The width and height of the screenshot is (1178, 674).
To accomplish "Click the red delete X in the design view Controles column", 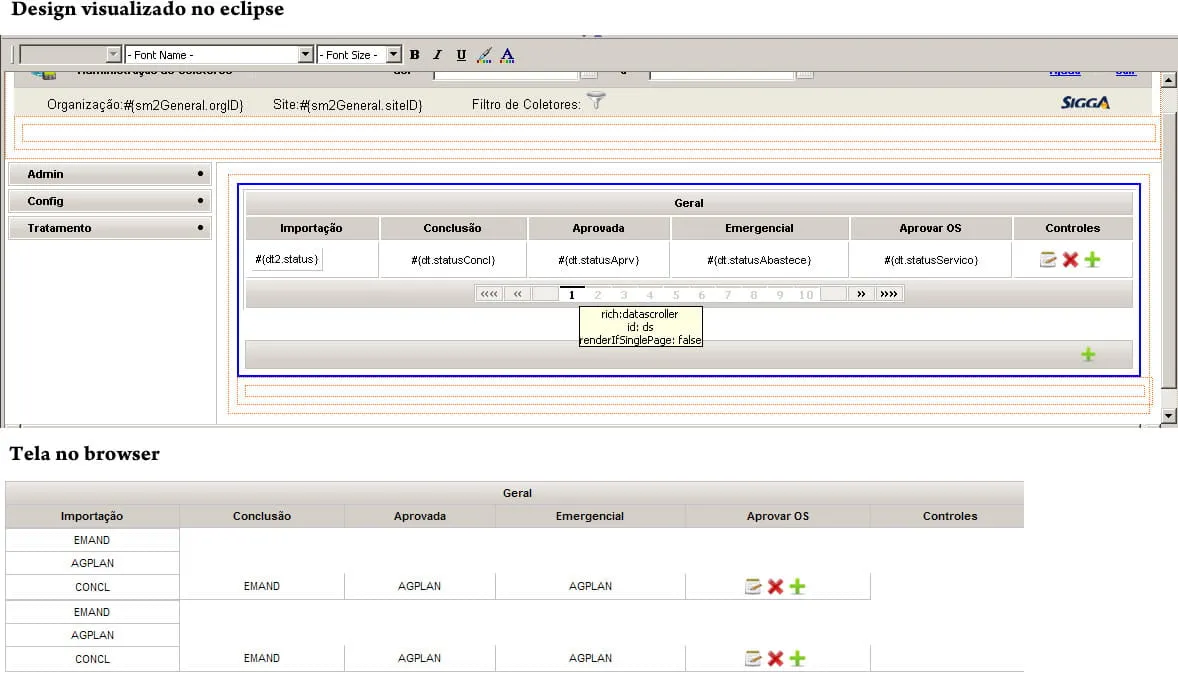I will (x=1070, y=260).
